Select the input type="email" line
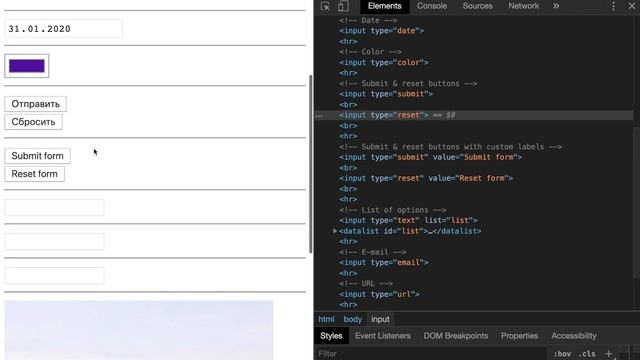Screen dimensions: 640x360 click(x=383, y=262)
